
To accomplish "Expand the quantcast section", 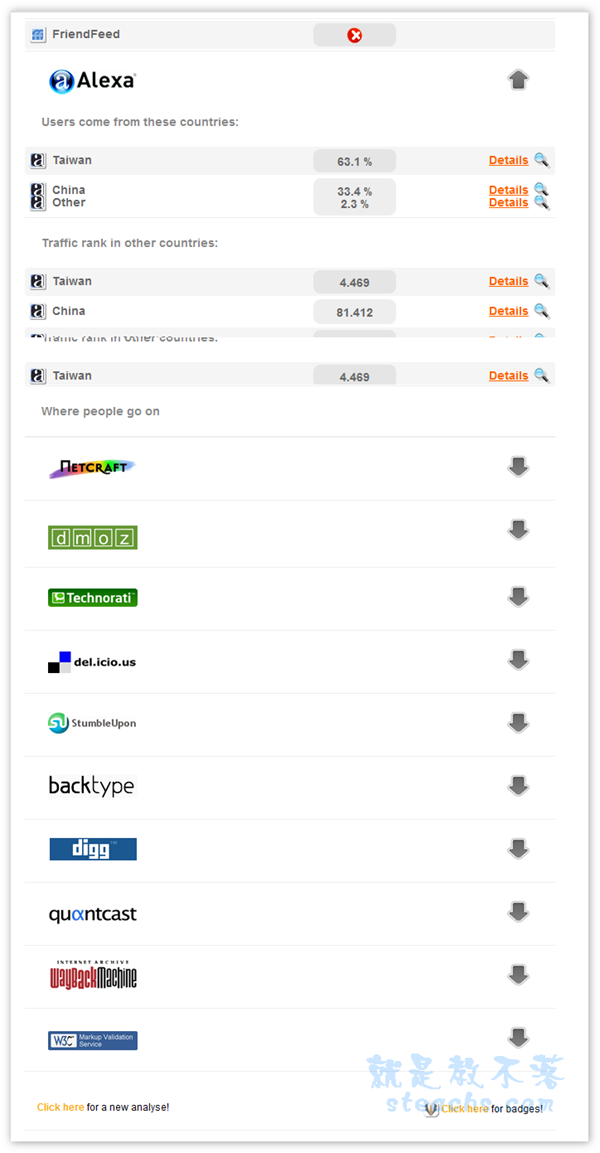I will [x=518, y=912].
